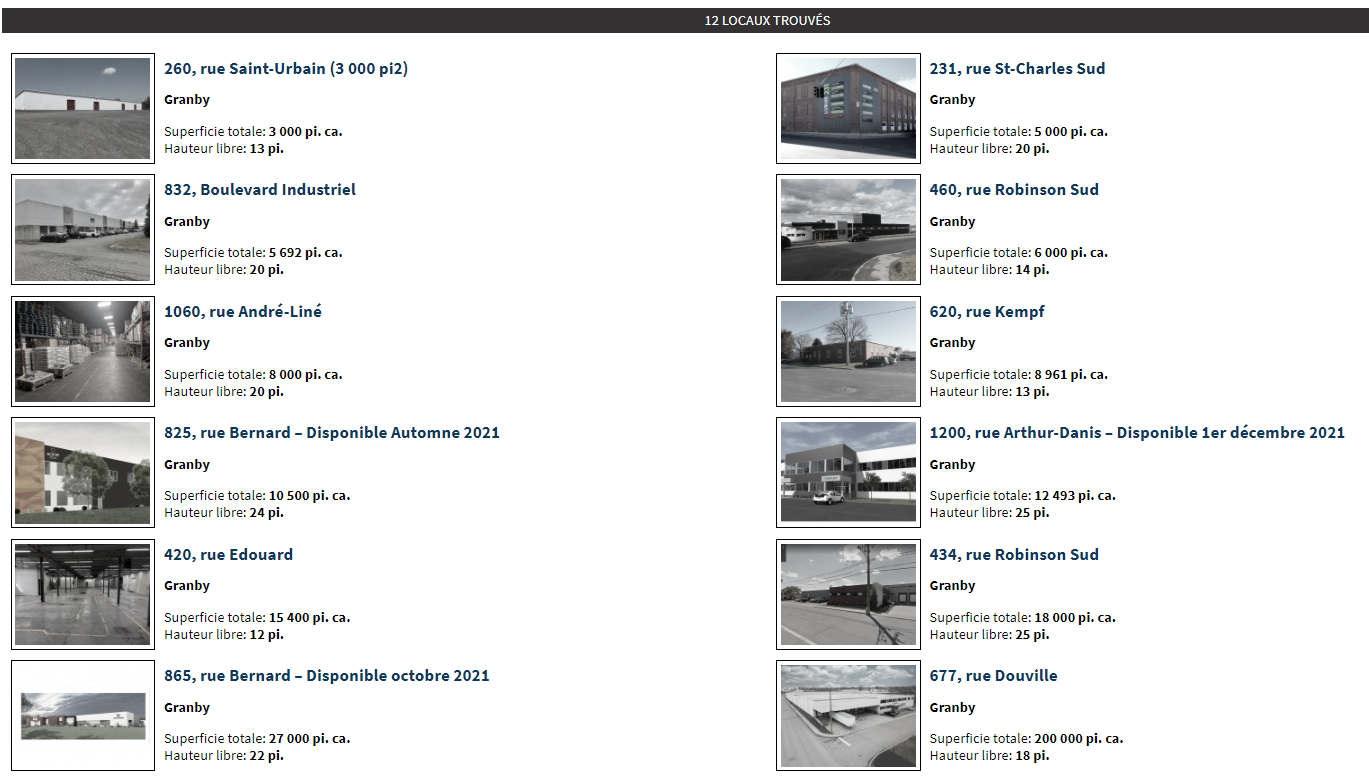The width and height of the screenshot is (1369, 778).
Task: Open the 1060, rue André-Liné listing
Action: point(243,312)
